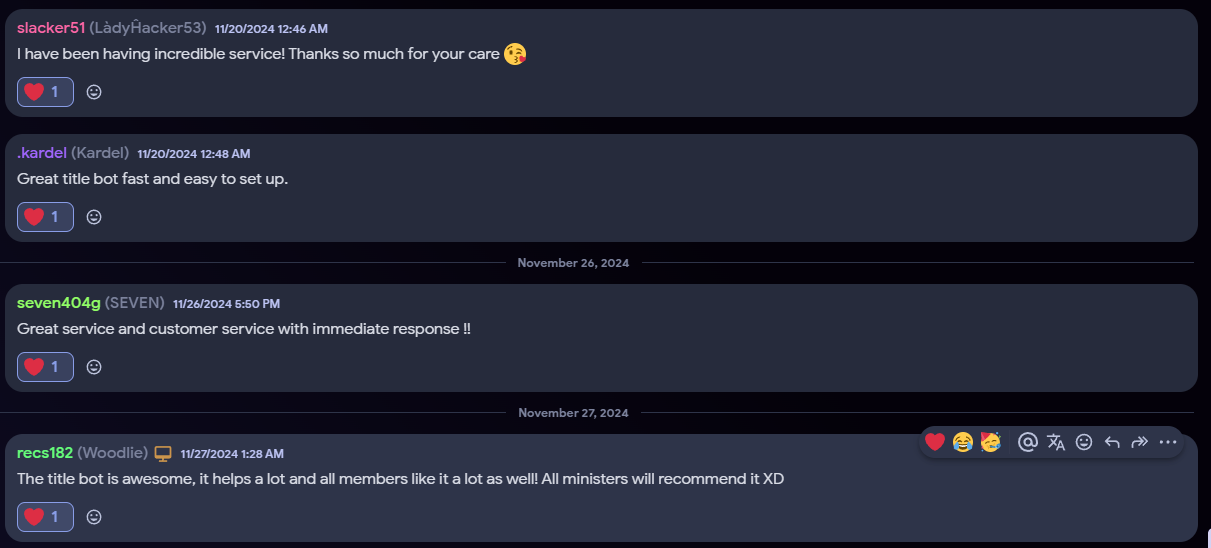Add reaction below seven404g's message

pyautogui.click(x=94, y=367)
